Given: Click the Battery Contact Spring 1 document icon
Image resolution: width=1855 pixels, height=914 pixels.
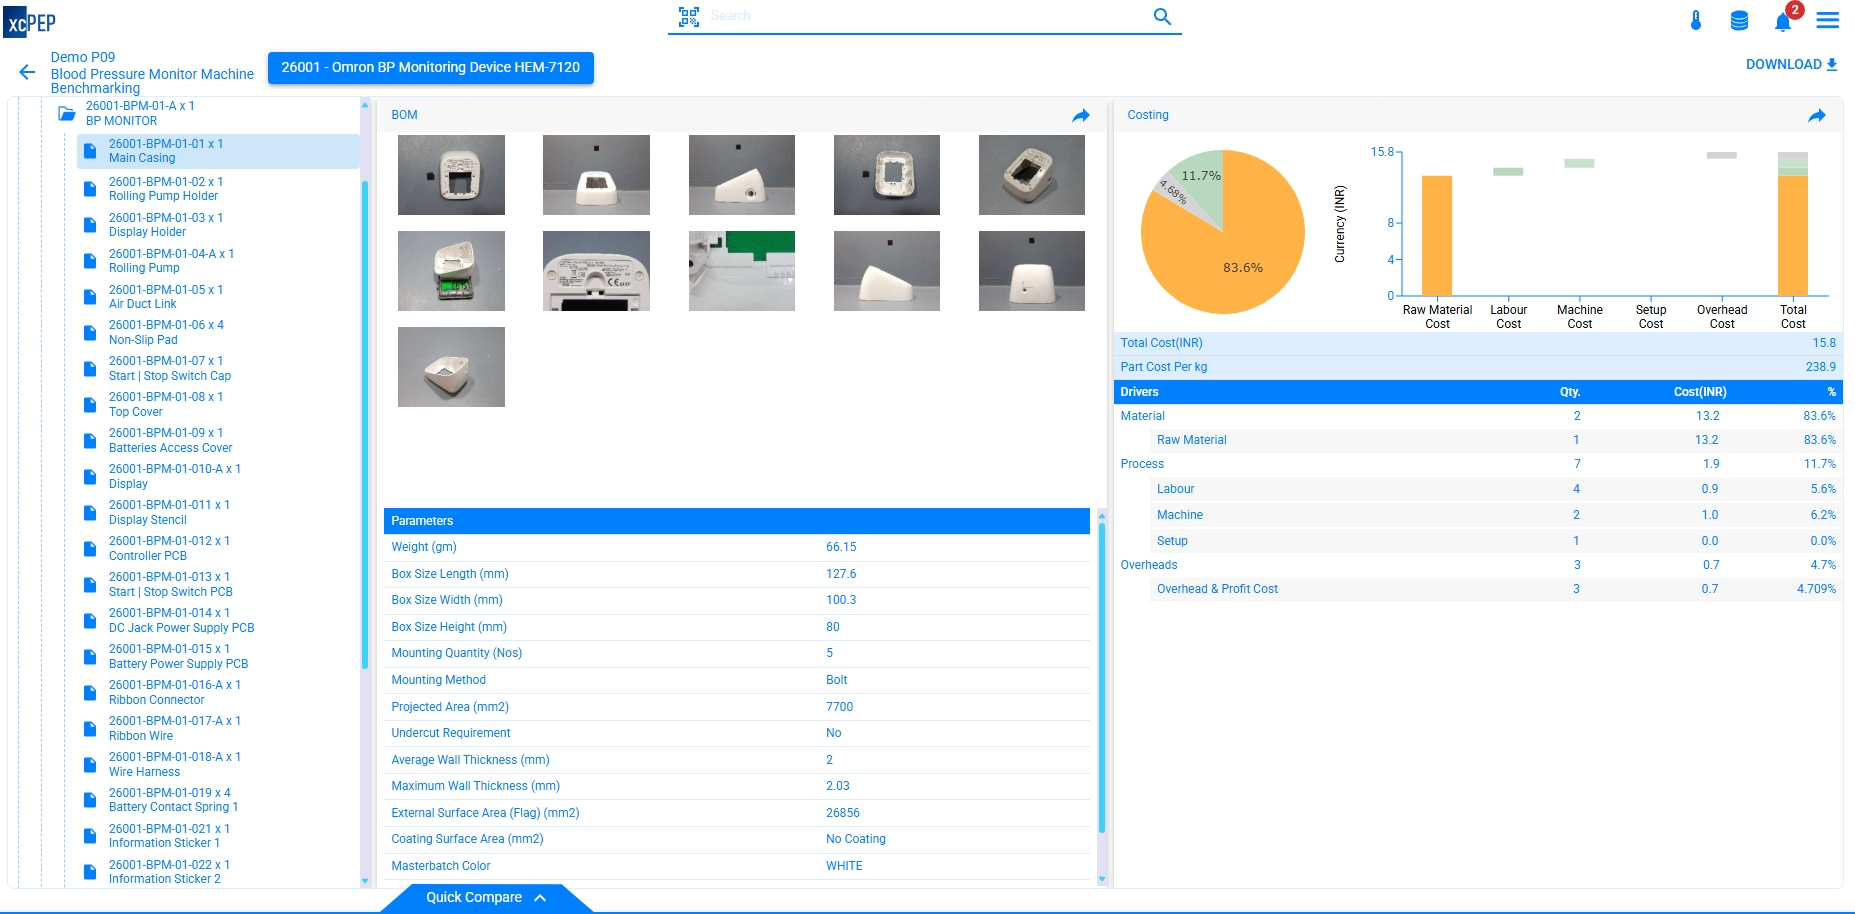Looking at the screenshot, I should [x=90, y=800].
